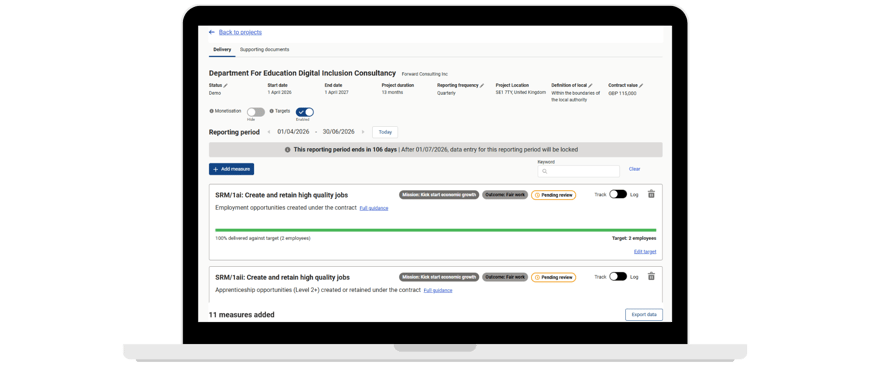Toggle the Monetisation switch

click(256, 112)
